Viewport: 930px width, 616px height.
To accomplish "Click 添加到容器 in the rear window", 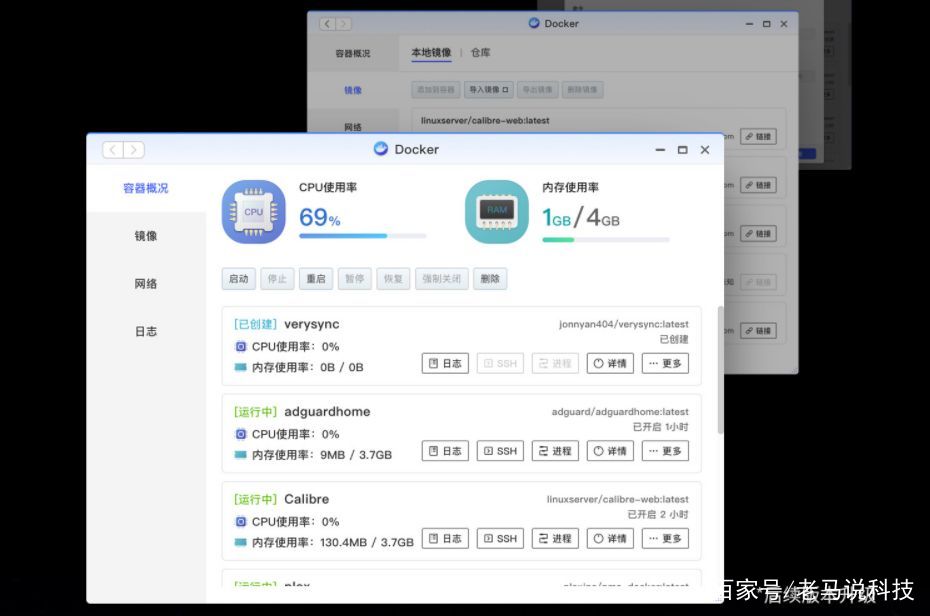I will [x=436, y=90].
